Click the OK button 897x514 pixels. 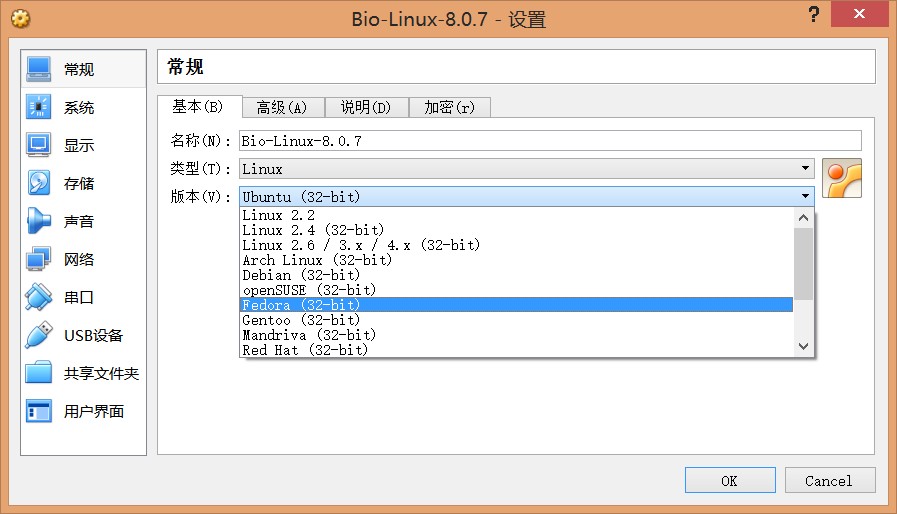(x=730, y=480)
